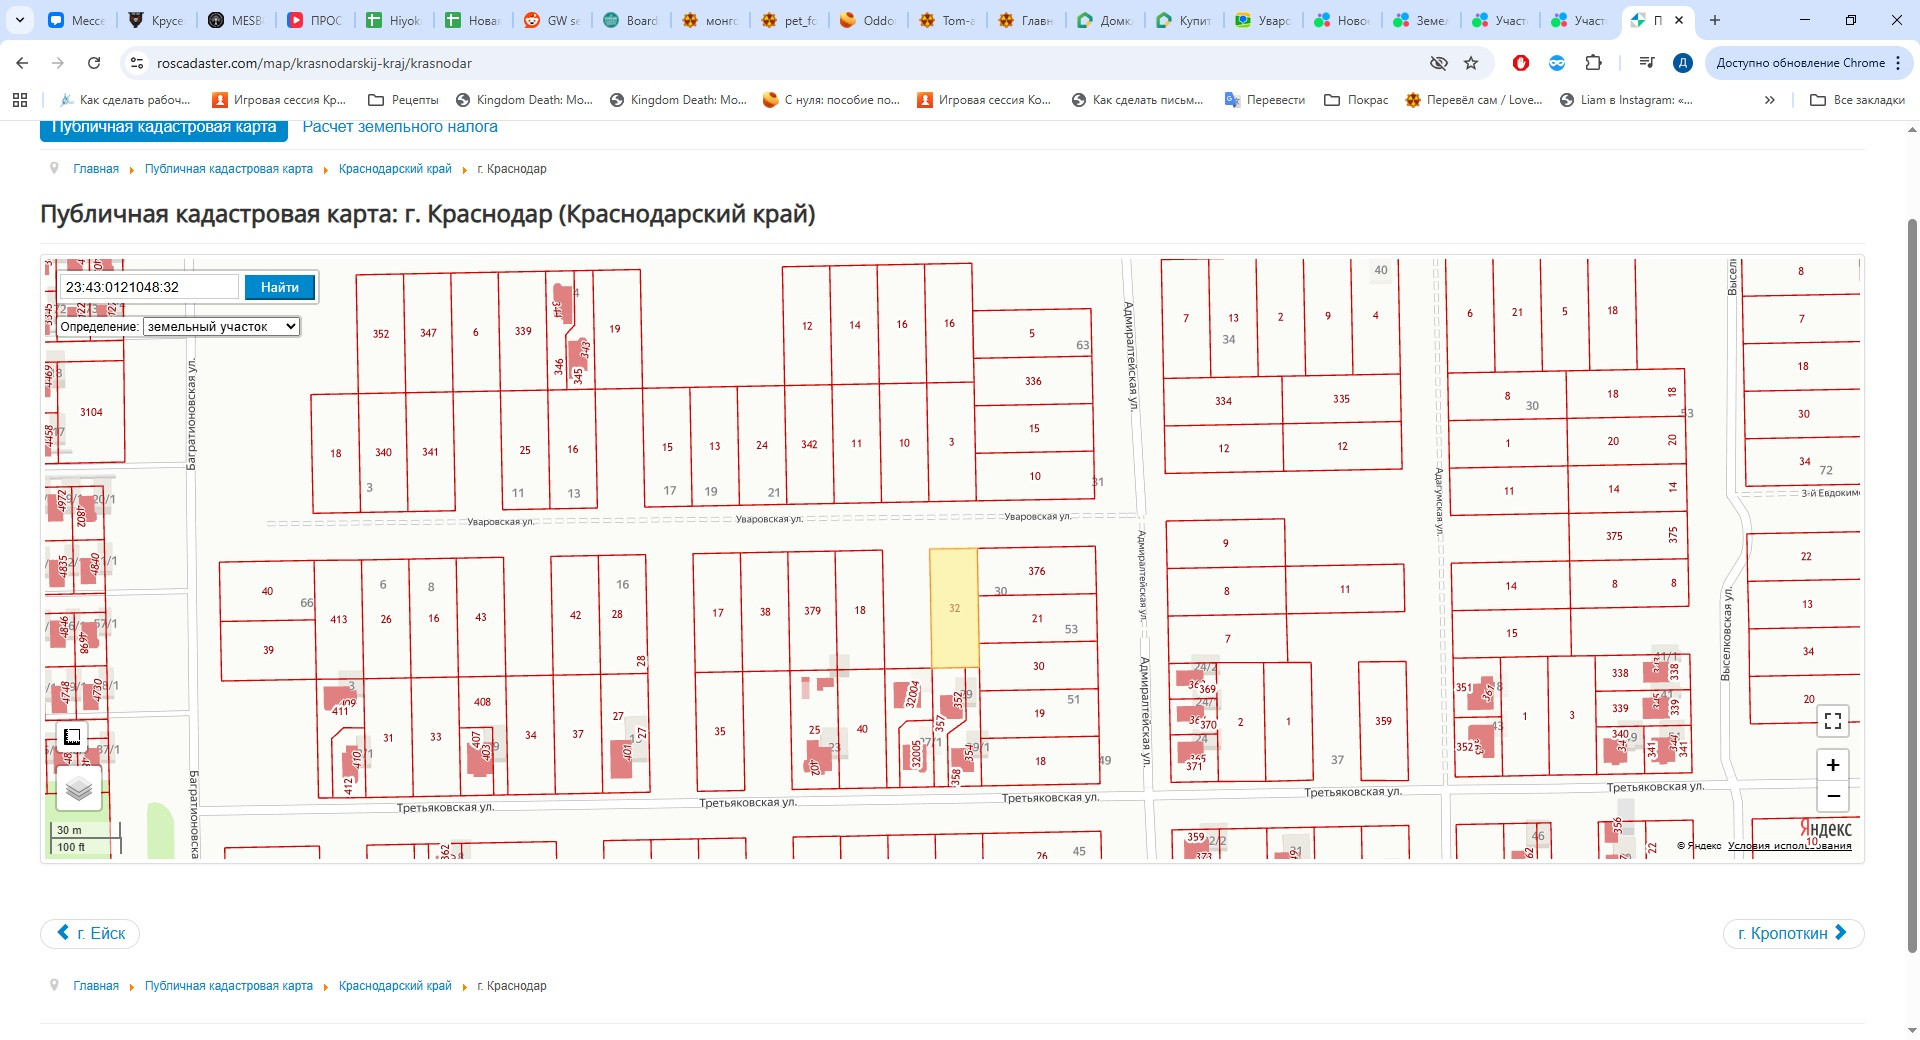Expand the cadastral map to fullscreen
The image size is (1920, 1040).
(1832, 720)
